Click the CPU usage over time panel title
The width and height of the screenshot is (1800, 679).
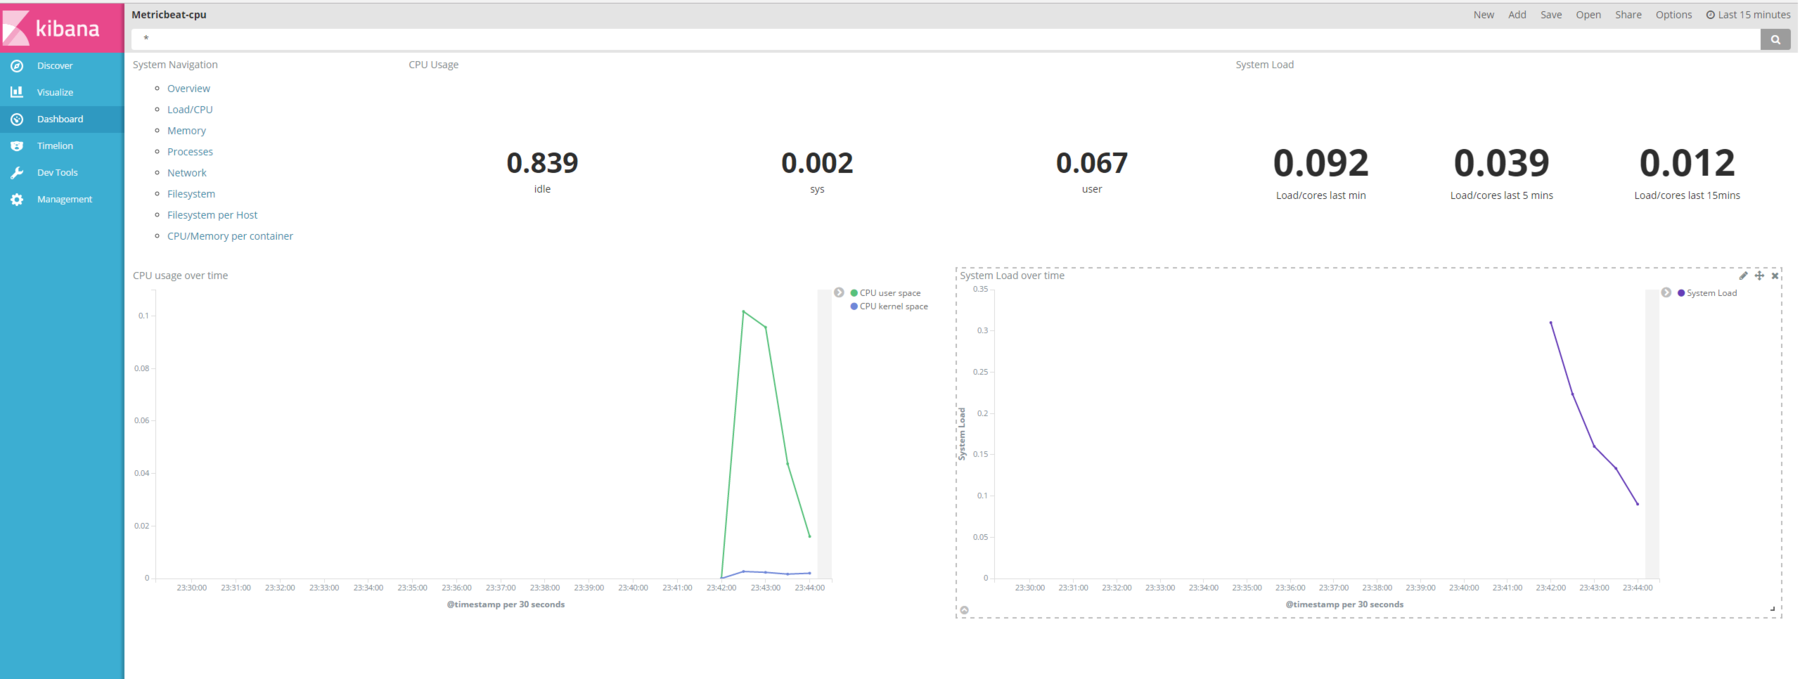pos(180,276)
